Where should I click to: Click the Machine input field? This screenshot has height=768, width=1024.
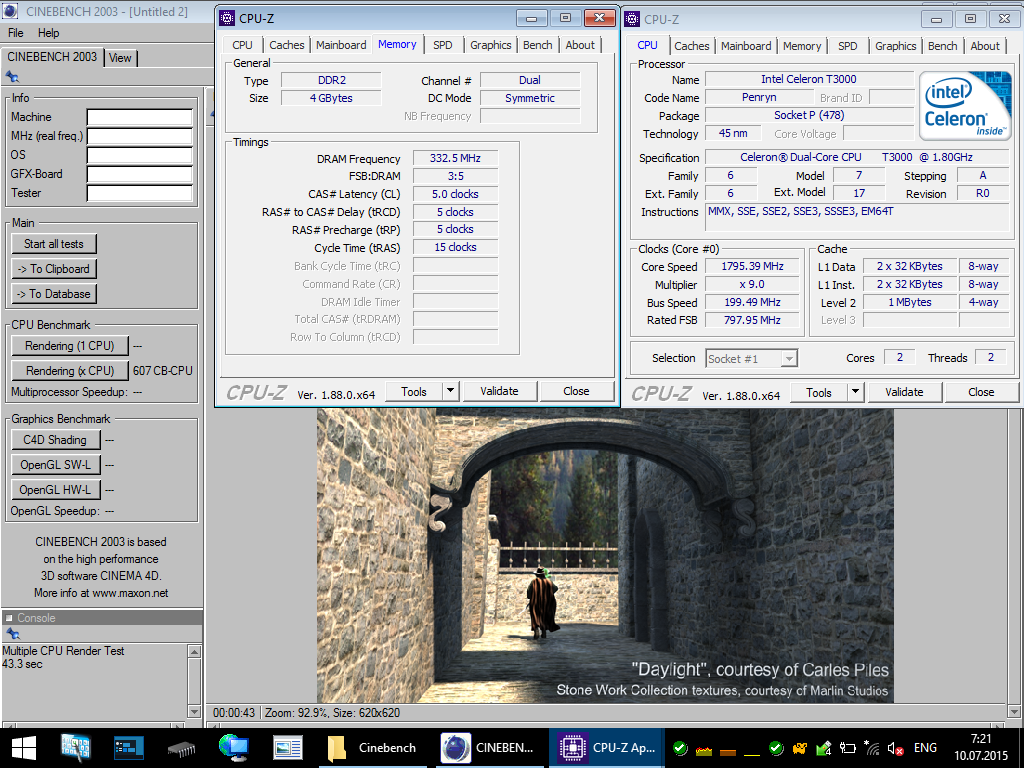(x=140, y=117)
